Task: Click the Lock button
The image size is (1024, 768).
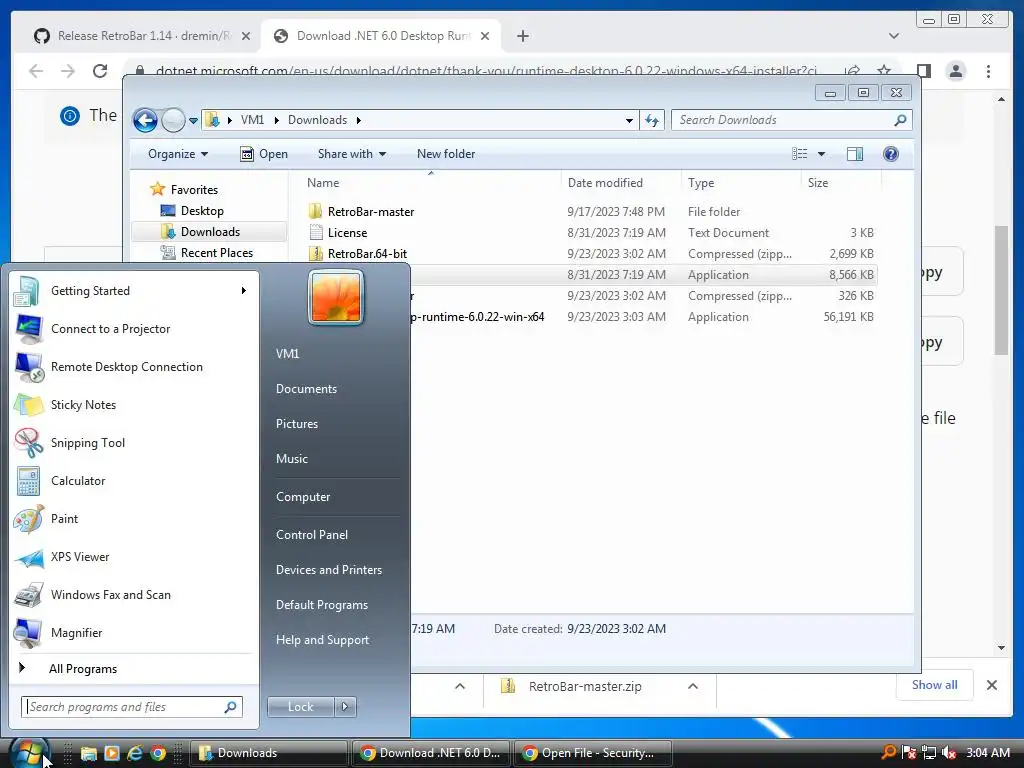Action: coord(300,707)
